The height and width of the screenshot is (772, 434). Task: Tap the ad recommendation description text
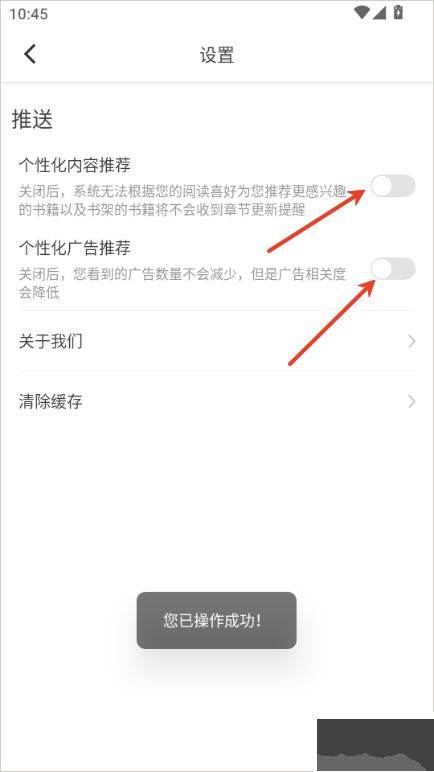183,283
